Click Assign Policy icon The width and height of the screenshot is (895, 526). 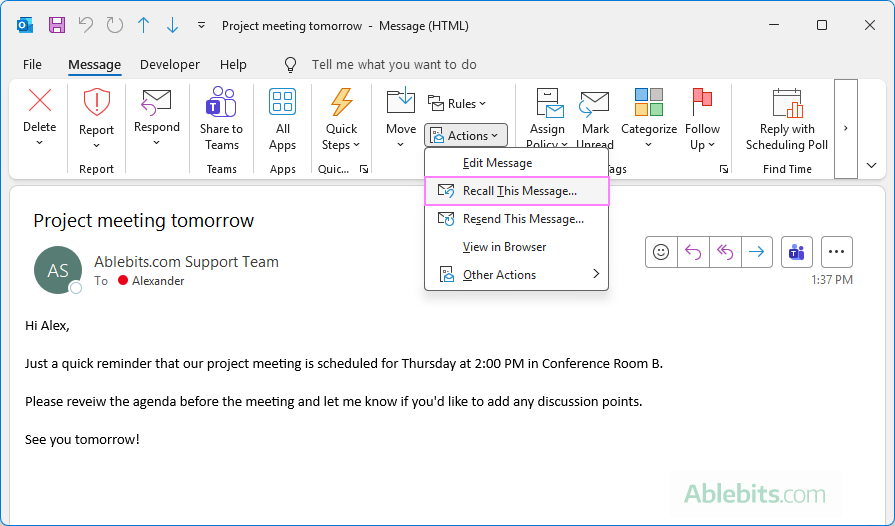click(x=548, y=103)
